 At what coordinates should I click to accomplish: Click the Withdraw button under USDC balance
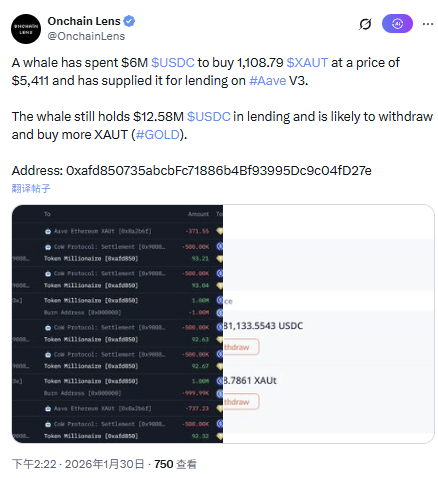point(241,347)
